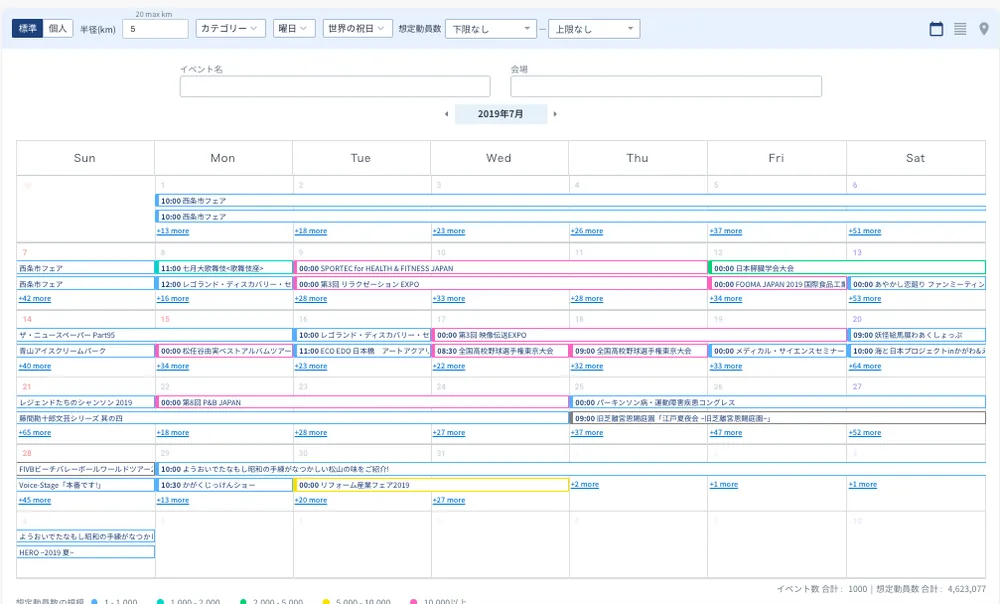Open the 曜日 dropdown

click(294, 28)
